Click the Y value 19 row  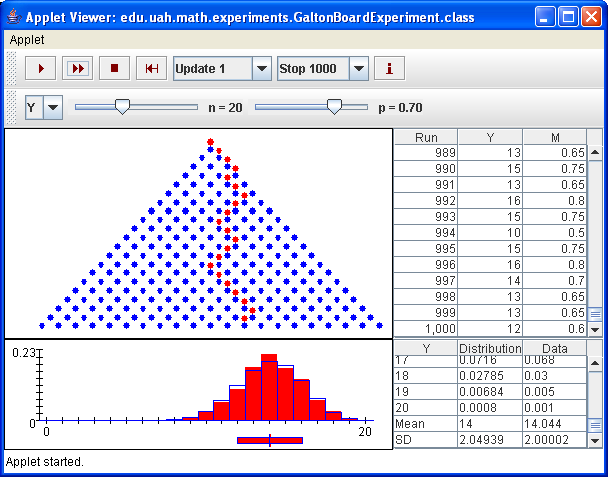491,392
